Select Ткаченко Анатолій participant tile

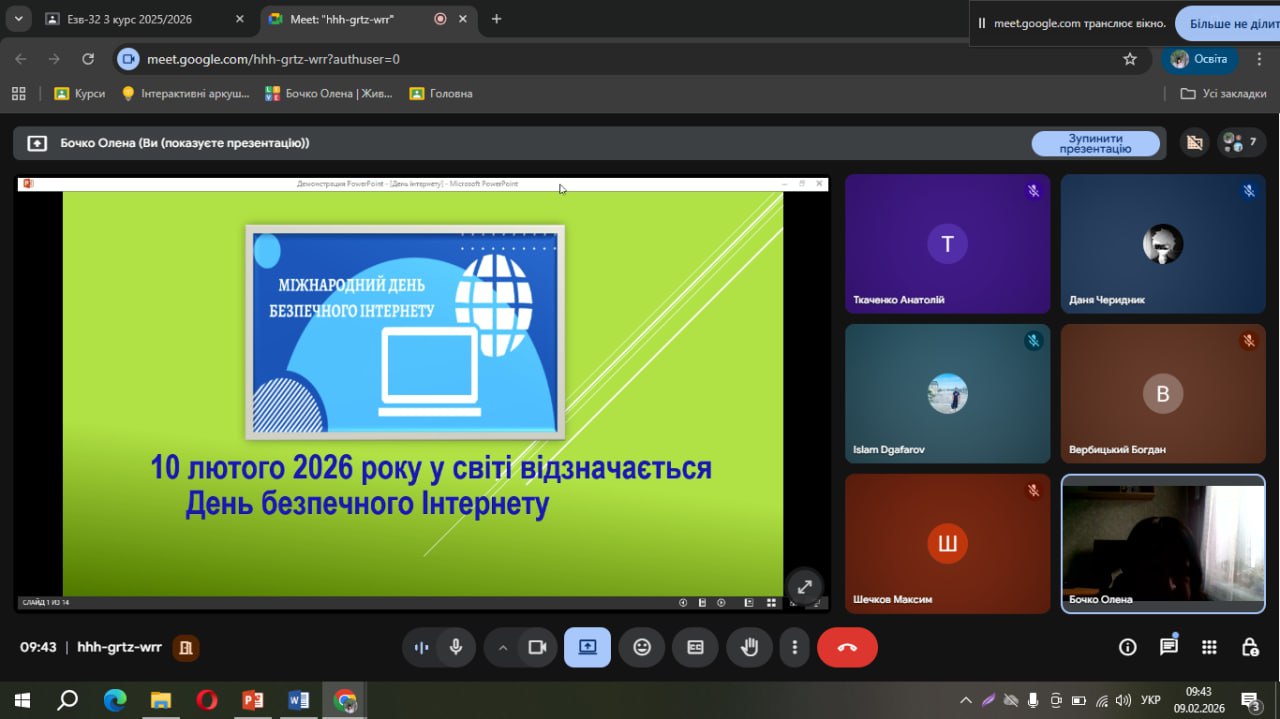[947, 244]
